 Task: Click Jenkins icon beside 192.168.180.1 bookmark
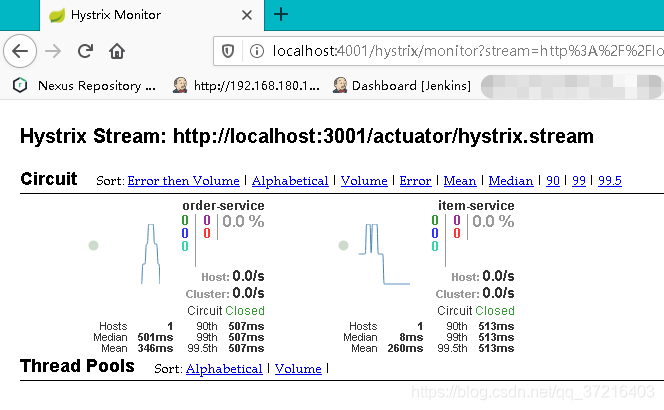click(x=180, y=85)
